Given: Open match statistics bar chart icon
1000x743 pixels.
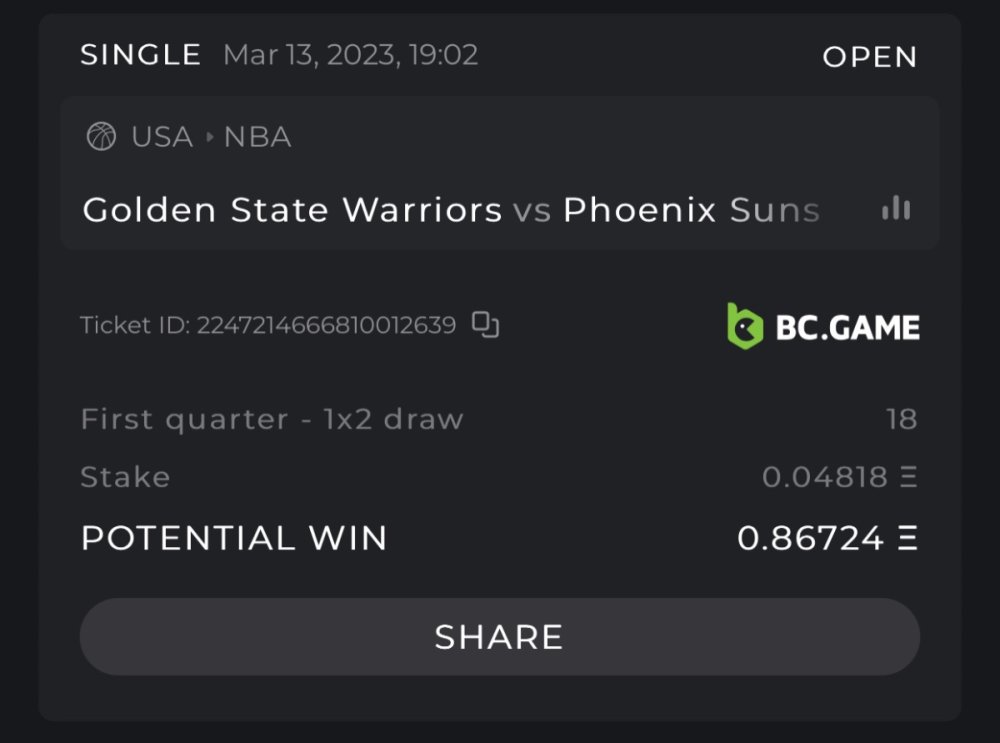Looking at the screenshot, I should point(896,208).
